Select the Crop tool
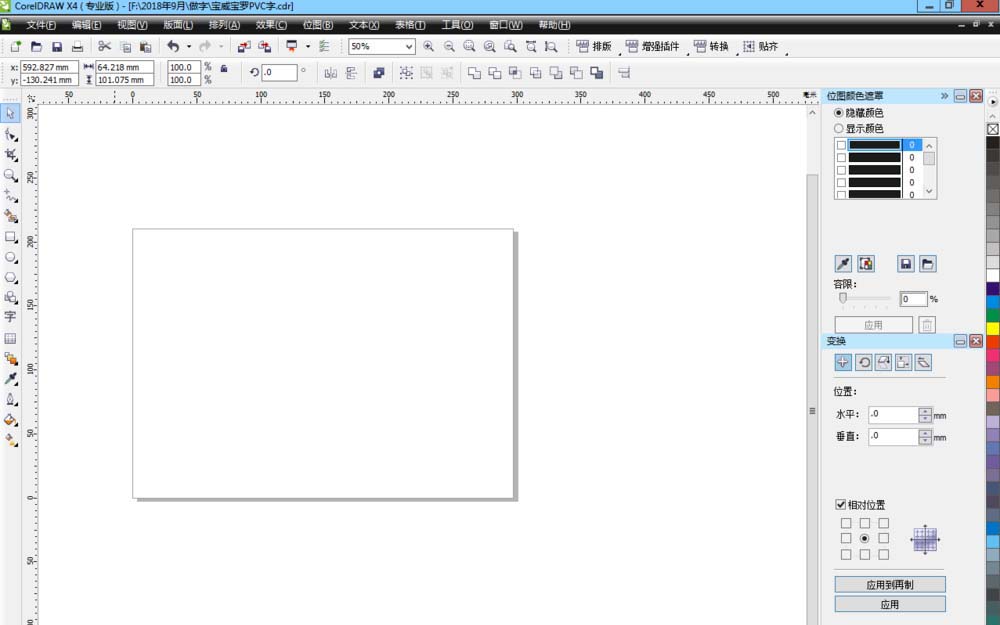The height and width of the screenshot is (625, 1000). click(10, 155)
